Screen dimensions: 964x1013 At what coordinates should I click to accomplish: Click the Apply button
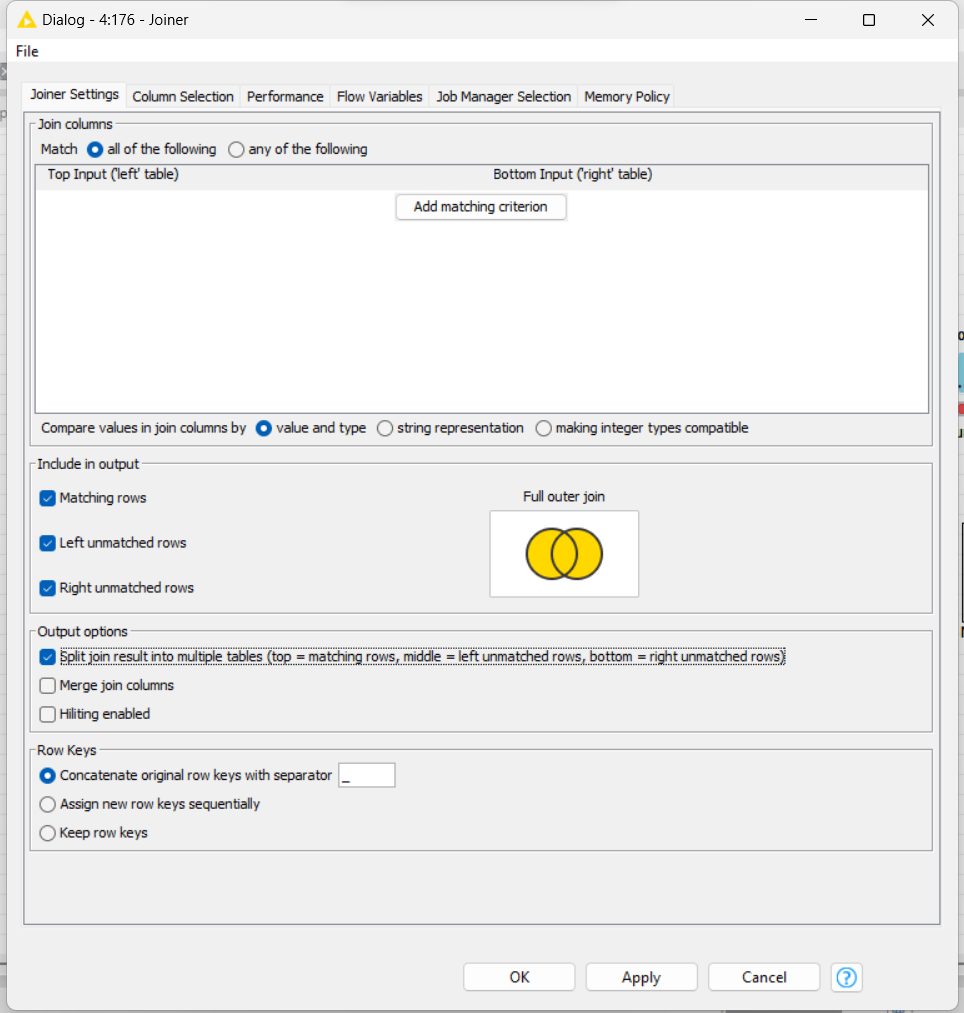point(641,977)
